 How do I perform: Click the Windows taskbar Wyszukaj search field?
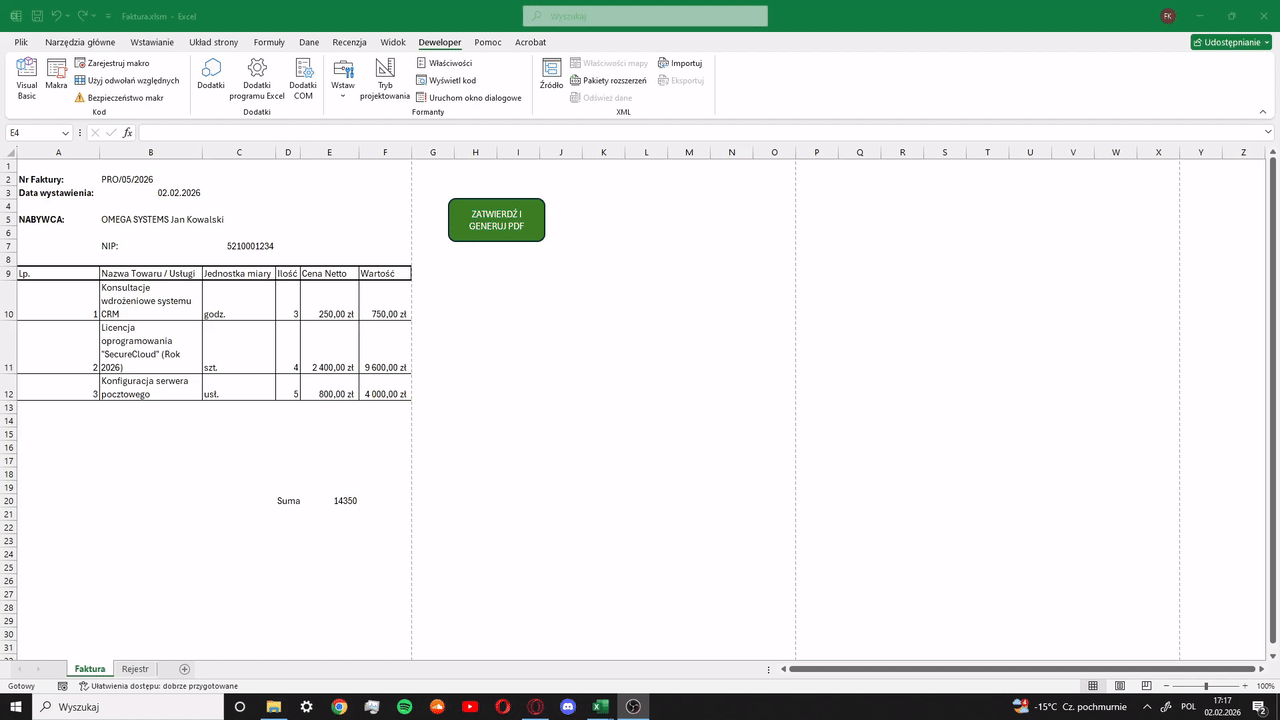click(127, 706)
